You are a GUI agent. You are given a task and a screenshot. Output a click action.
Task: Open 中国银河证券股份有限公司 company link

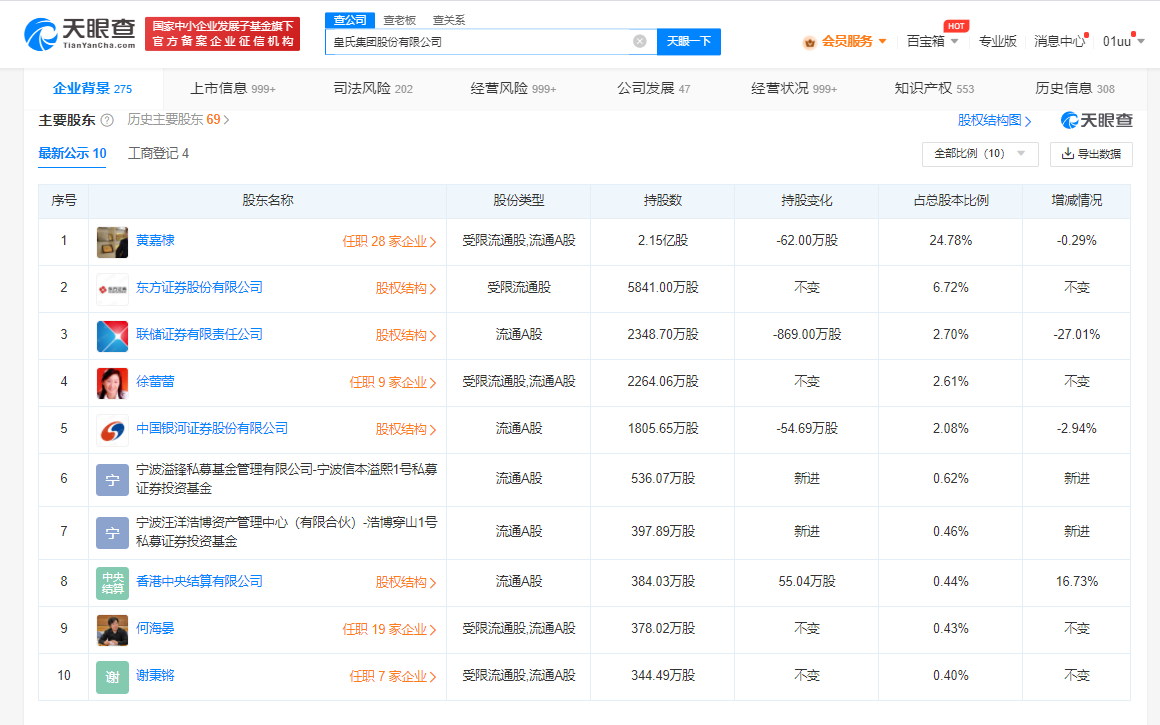(212, 428)
